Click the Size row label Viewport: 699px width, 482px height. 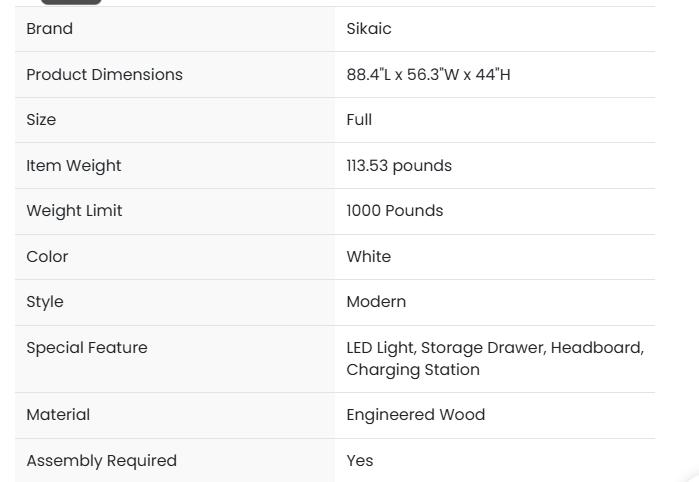pos(41,120)
